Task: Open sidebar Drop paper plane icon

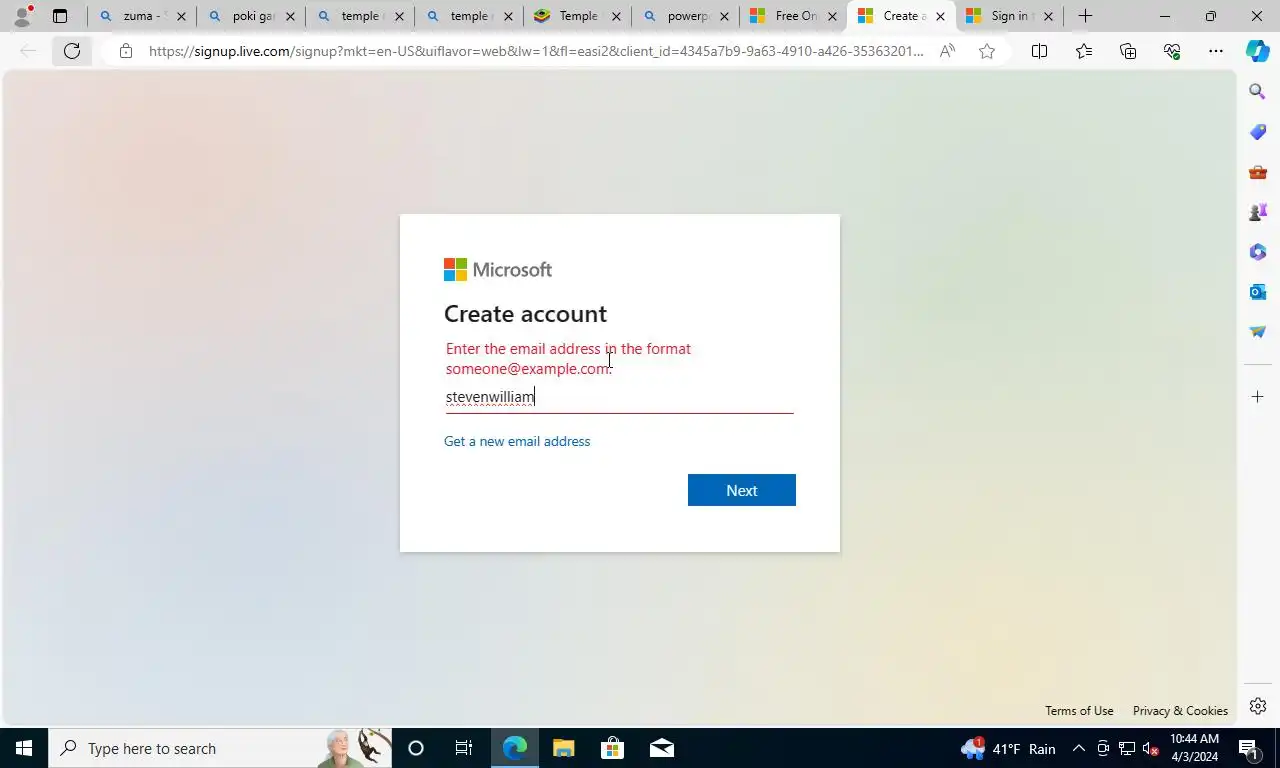Action: tap(1258, 332)
